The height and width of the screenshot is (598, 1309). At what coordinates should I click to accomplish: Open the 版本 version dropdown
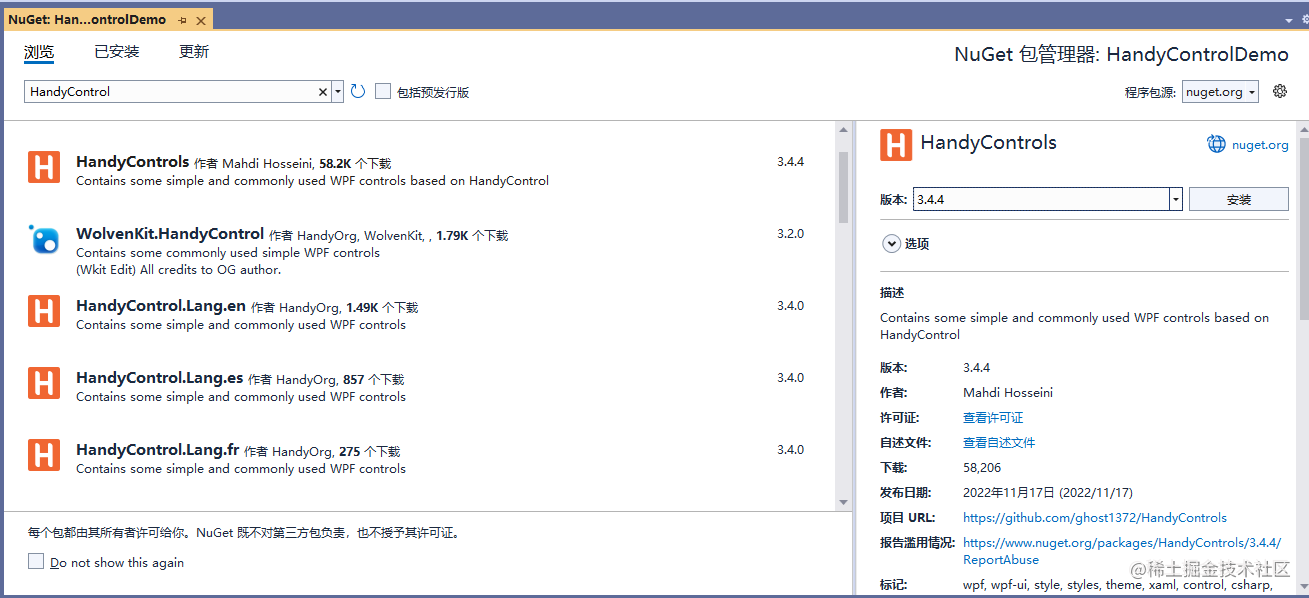click(1174, 199)
